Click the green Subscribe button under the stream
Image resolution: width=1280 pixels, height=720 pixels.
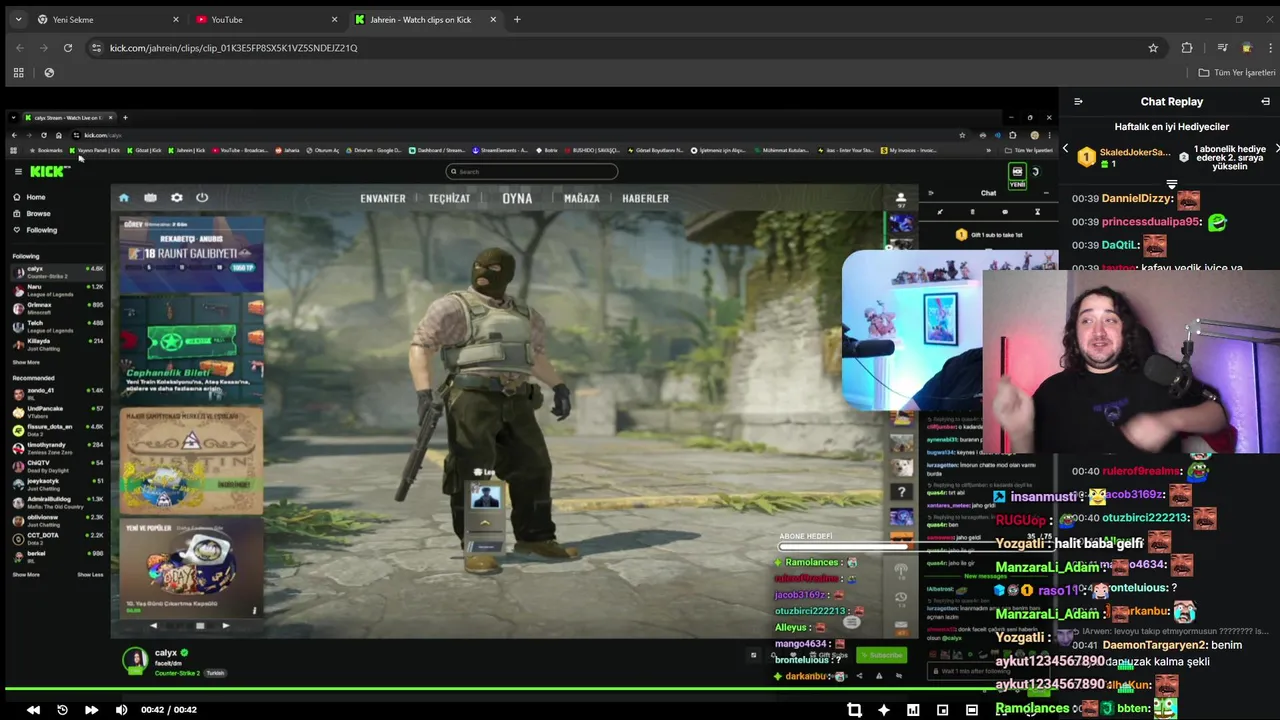pyautogui.click(x=882, y=655)
